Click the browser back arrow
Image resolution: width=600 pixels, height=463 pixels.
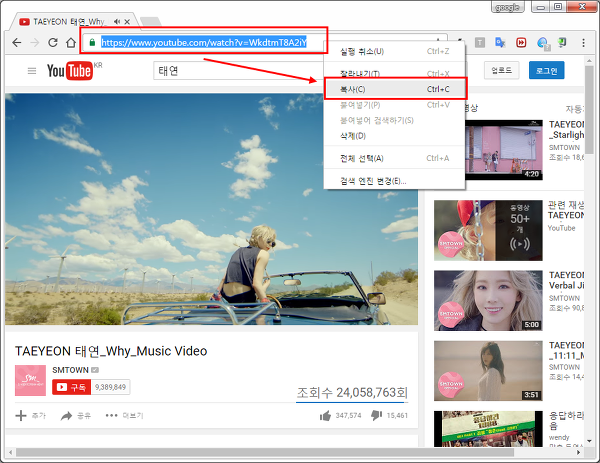16,42
